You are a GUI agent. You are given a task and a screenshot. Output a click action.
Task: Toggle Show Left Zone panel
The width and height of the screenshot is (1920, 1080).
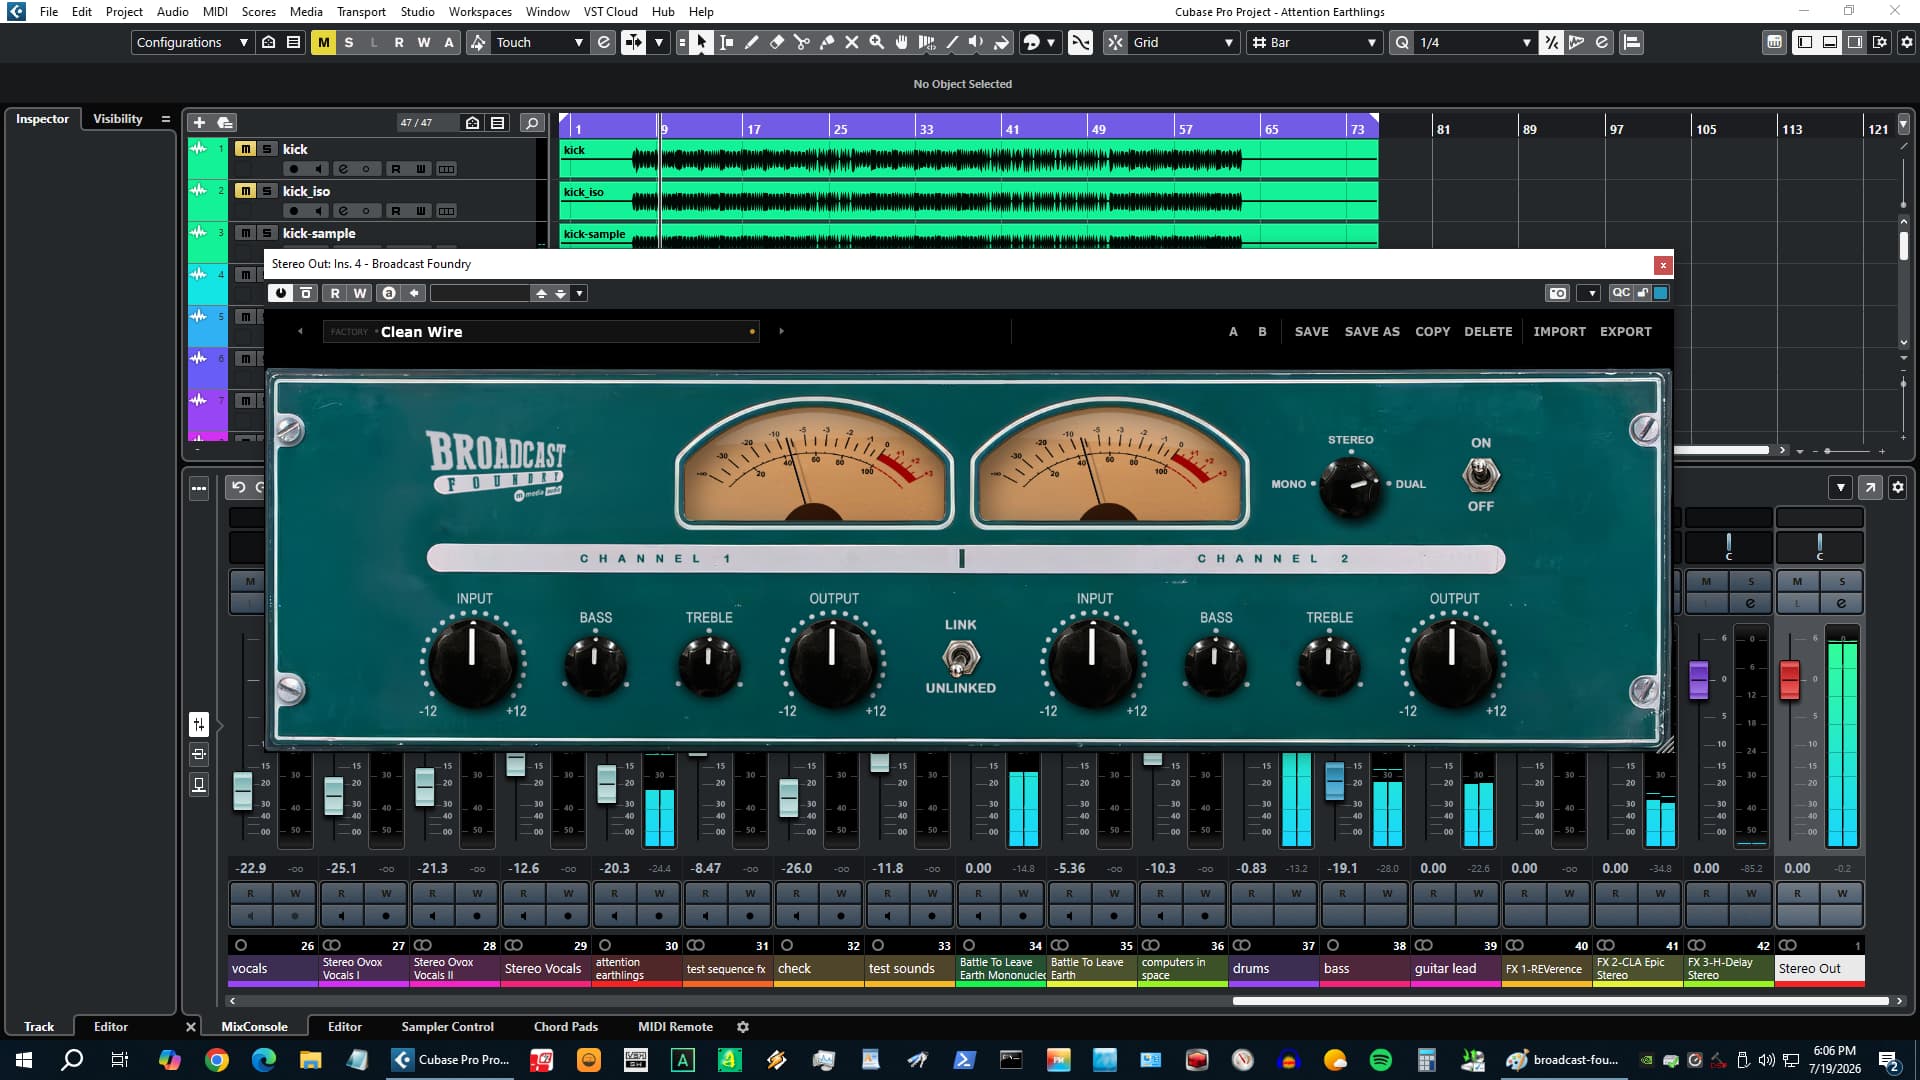coord(1805,42)
